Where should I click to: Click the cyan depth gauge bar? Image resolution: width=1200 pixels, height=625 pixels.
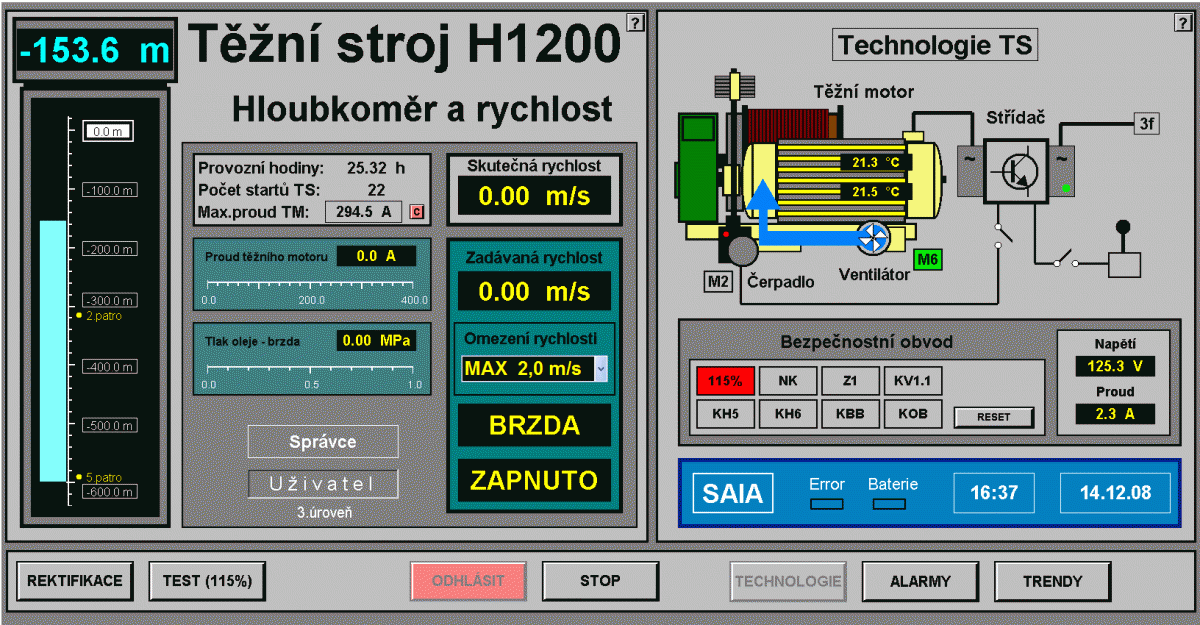tap(52, 350)
